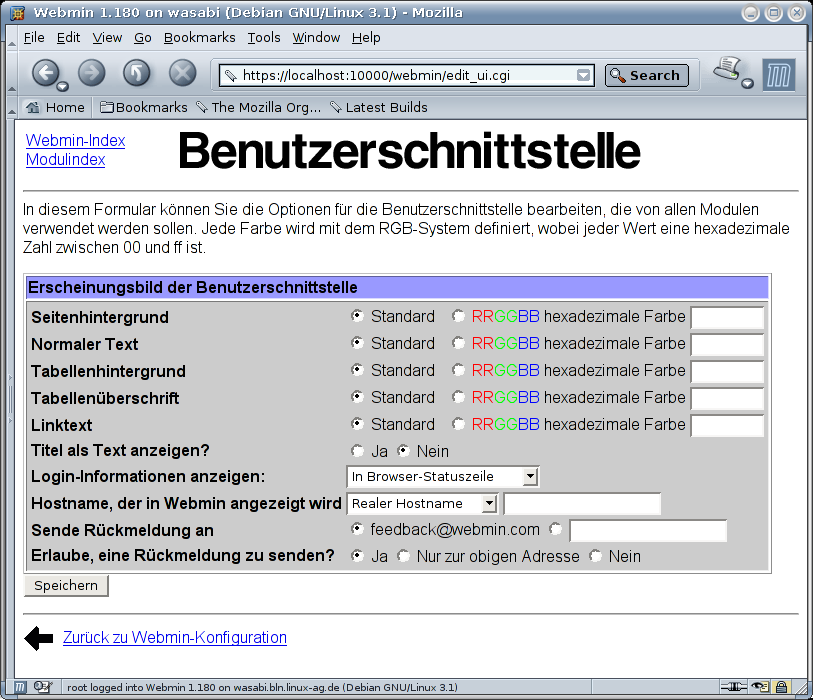Select RRGGBB radio button for Seitenhintergrund
813x700 pixels.
458,316
